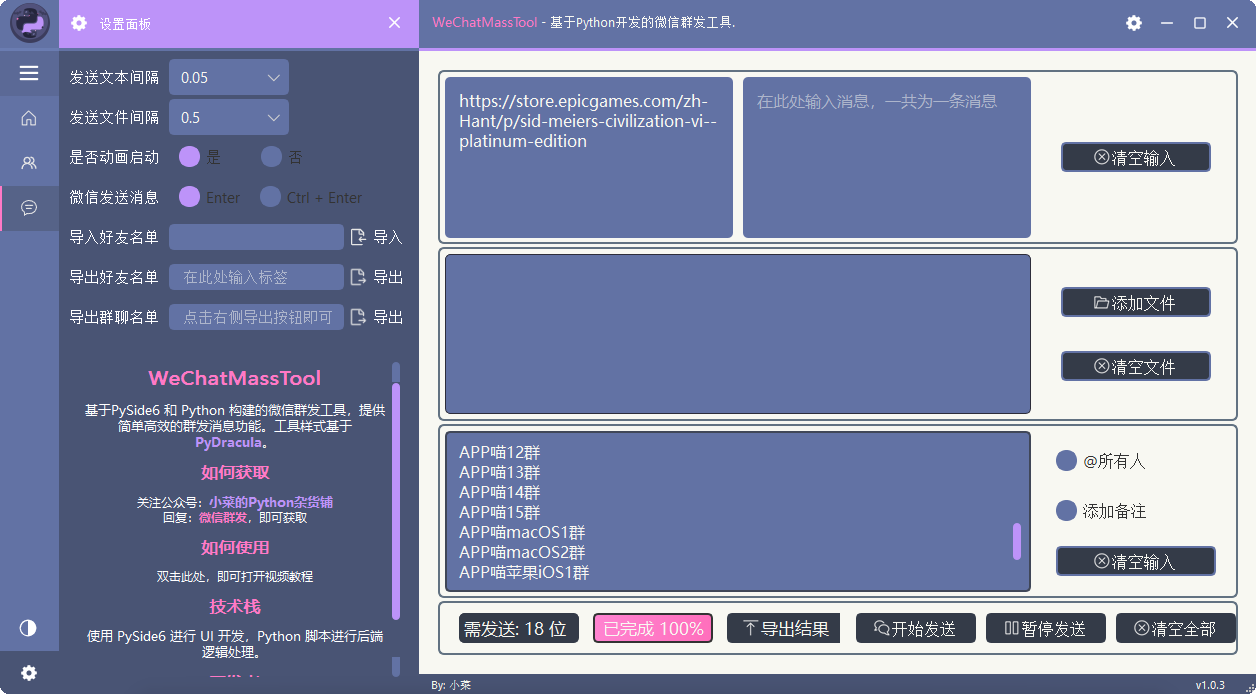1256x694 pixels.
Task: Click the 清空文件 button
Action: click(x=1136, y=366)
